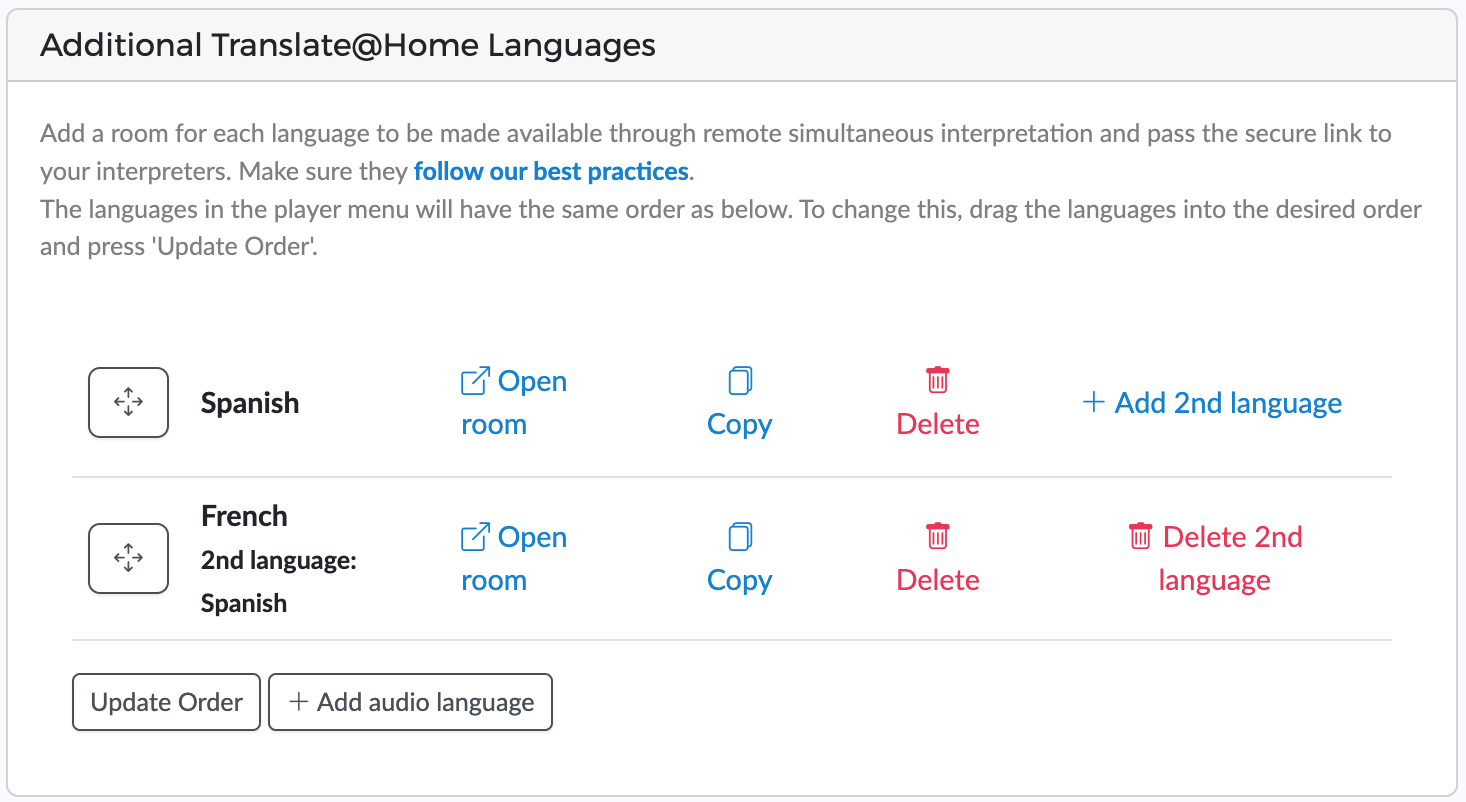Delete 2nd language from French room
This screenshot has width=1466, height=802.
1215,558
